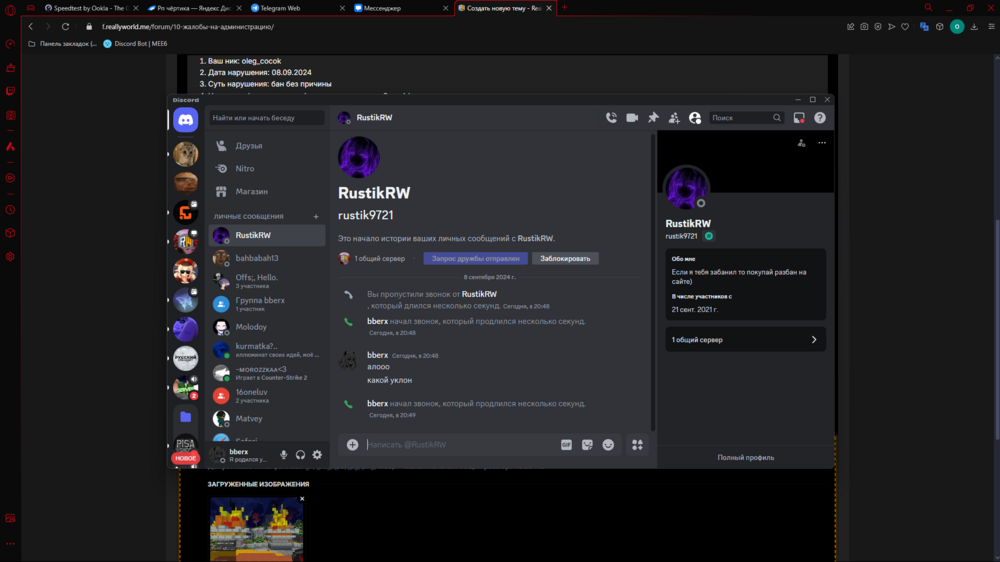
Task: Open sticker picker in message box
Action: click(x=587, y=445)
